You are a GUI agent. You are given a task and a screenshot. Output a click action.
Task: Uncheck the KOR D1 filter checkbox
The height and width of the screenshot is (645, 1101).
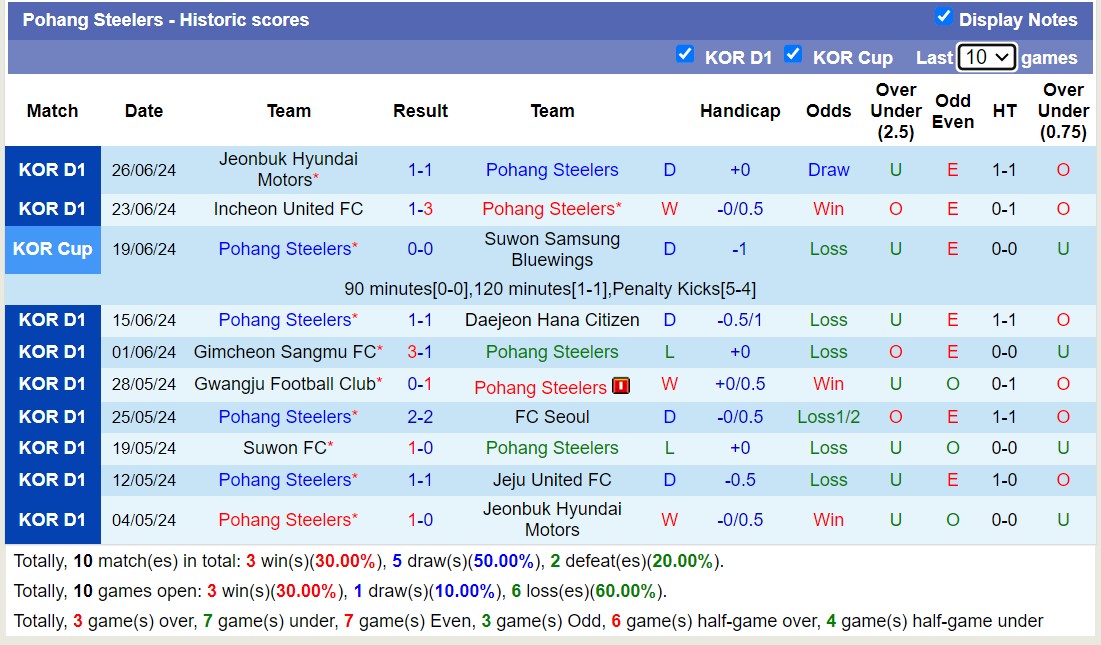[686, 56]
